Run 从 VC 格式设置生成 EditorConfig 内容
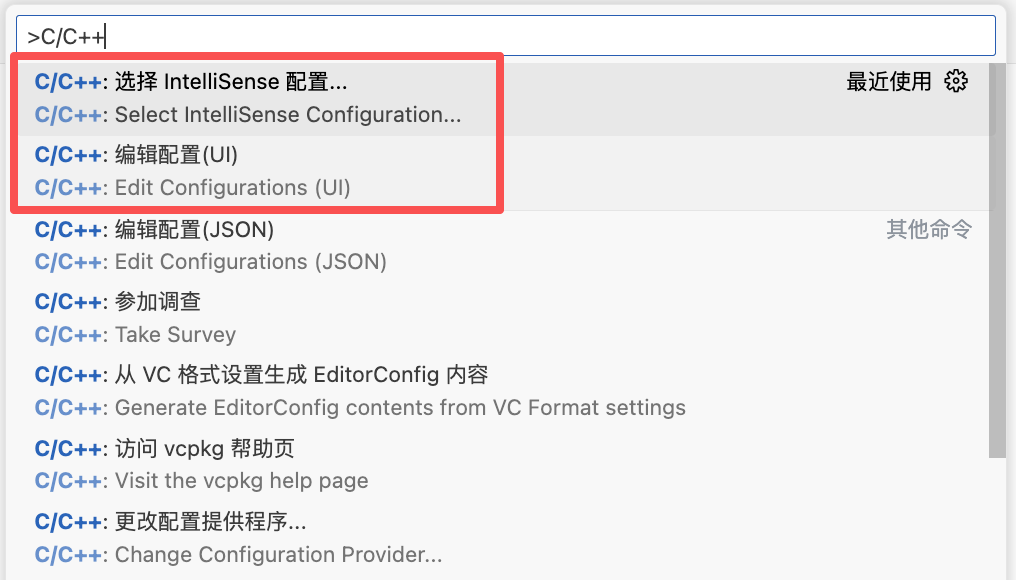1016x580 pixels. (x=300, y=375)
